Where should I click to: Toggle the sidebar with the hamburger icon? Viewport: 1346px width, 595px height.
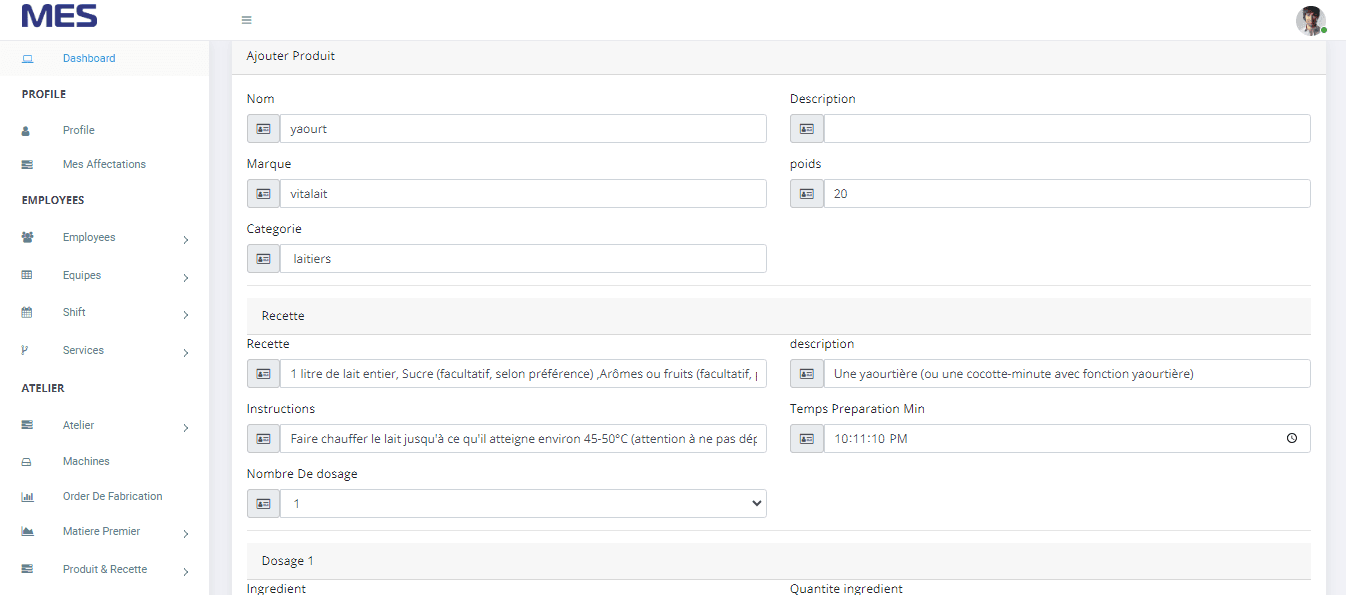coord(245,19)
